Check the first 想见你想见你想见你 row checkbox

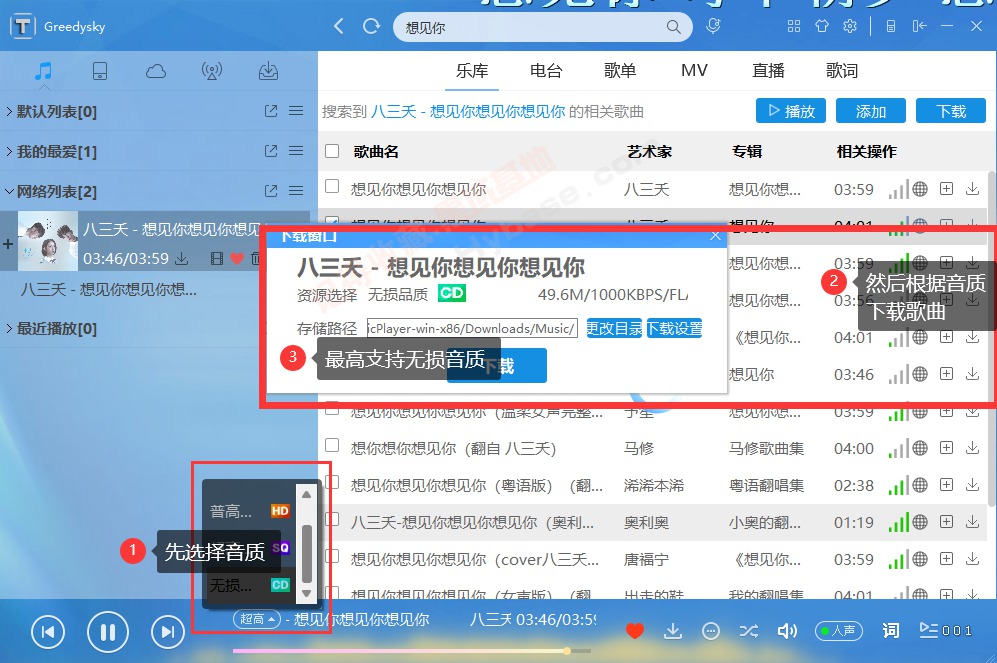pyautogui.click(x=332, y=186)
